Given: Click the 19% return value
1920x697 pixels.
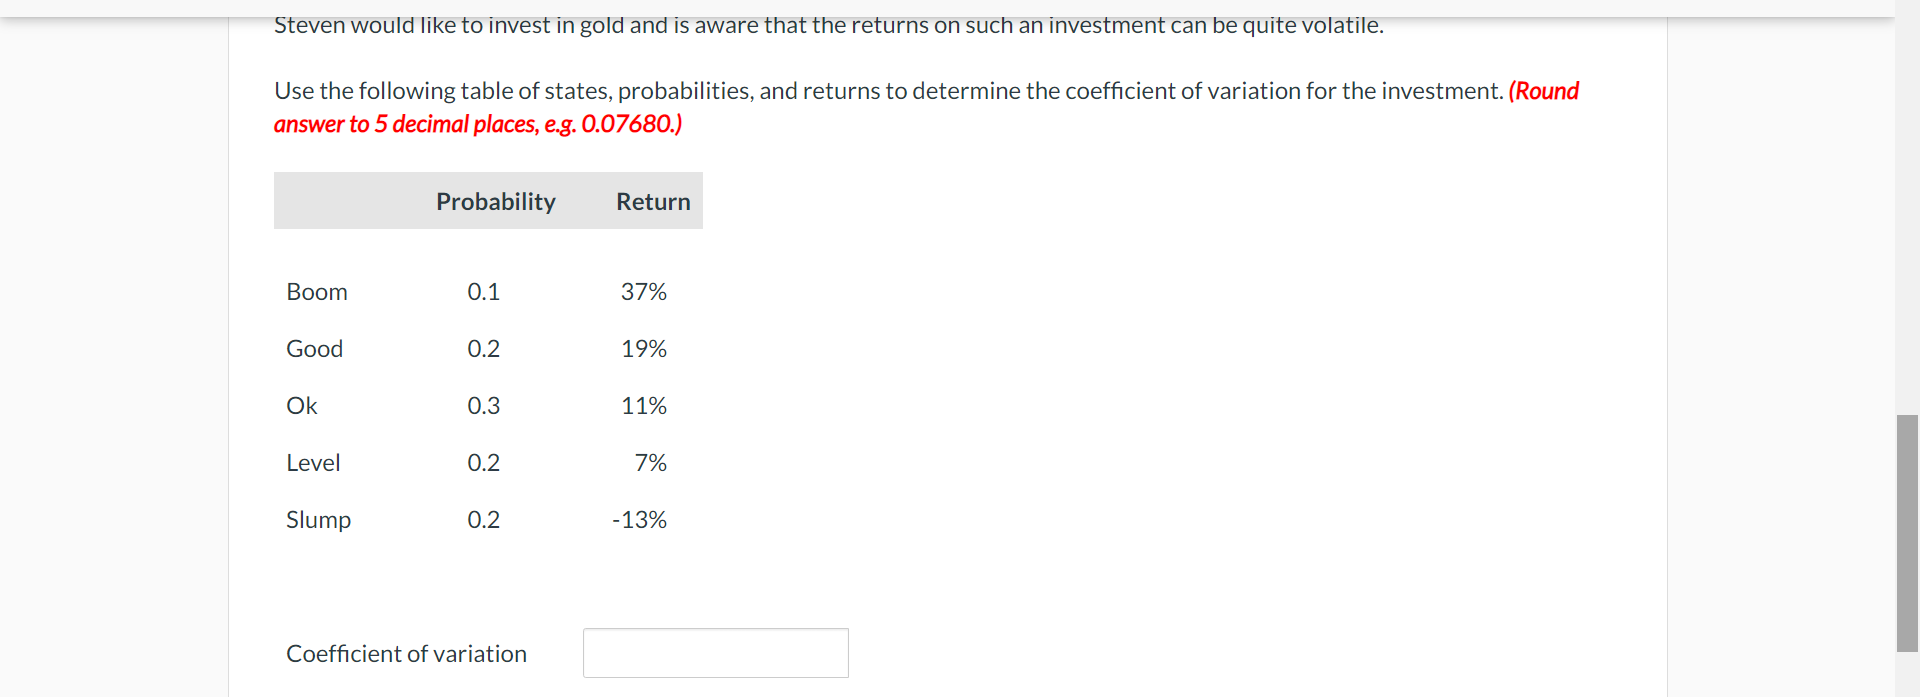Looking at the screenshot, I should [x=643, y=349].
